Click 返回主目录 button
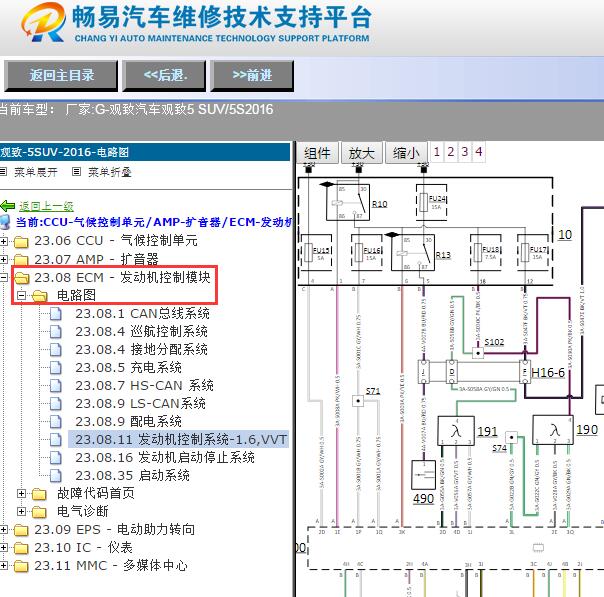The image size is (604, 597). click(x=61, y=75)
